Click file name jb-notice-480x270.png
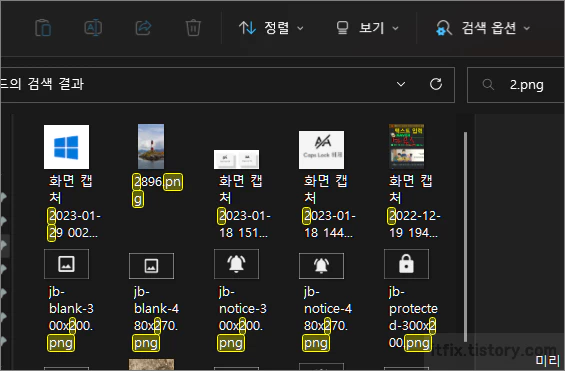565x371 pixels. point(327,318)
